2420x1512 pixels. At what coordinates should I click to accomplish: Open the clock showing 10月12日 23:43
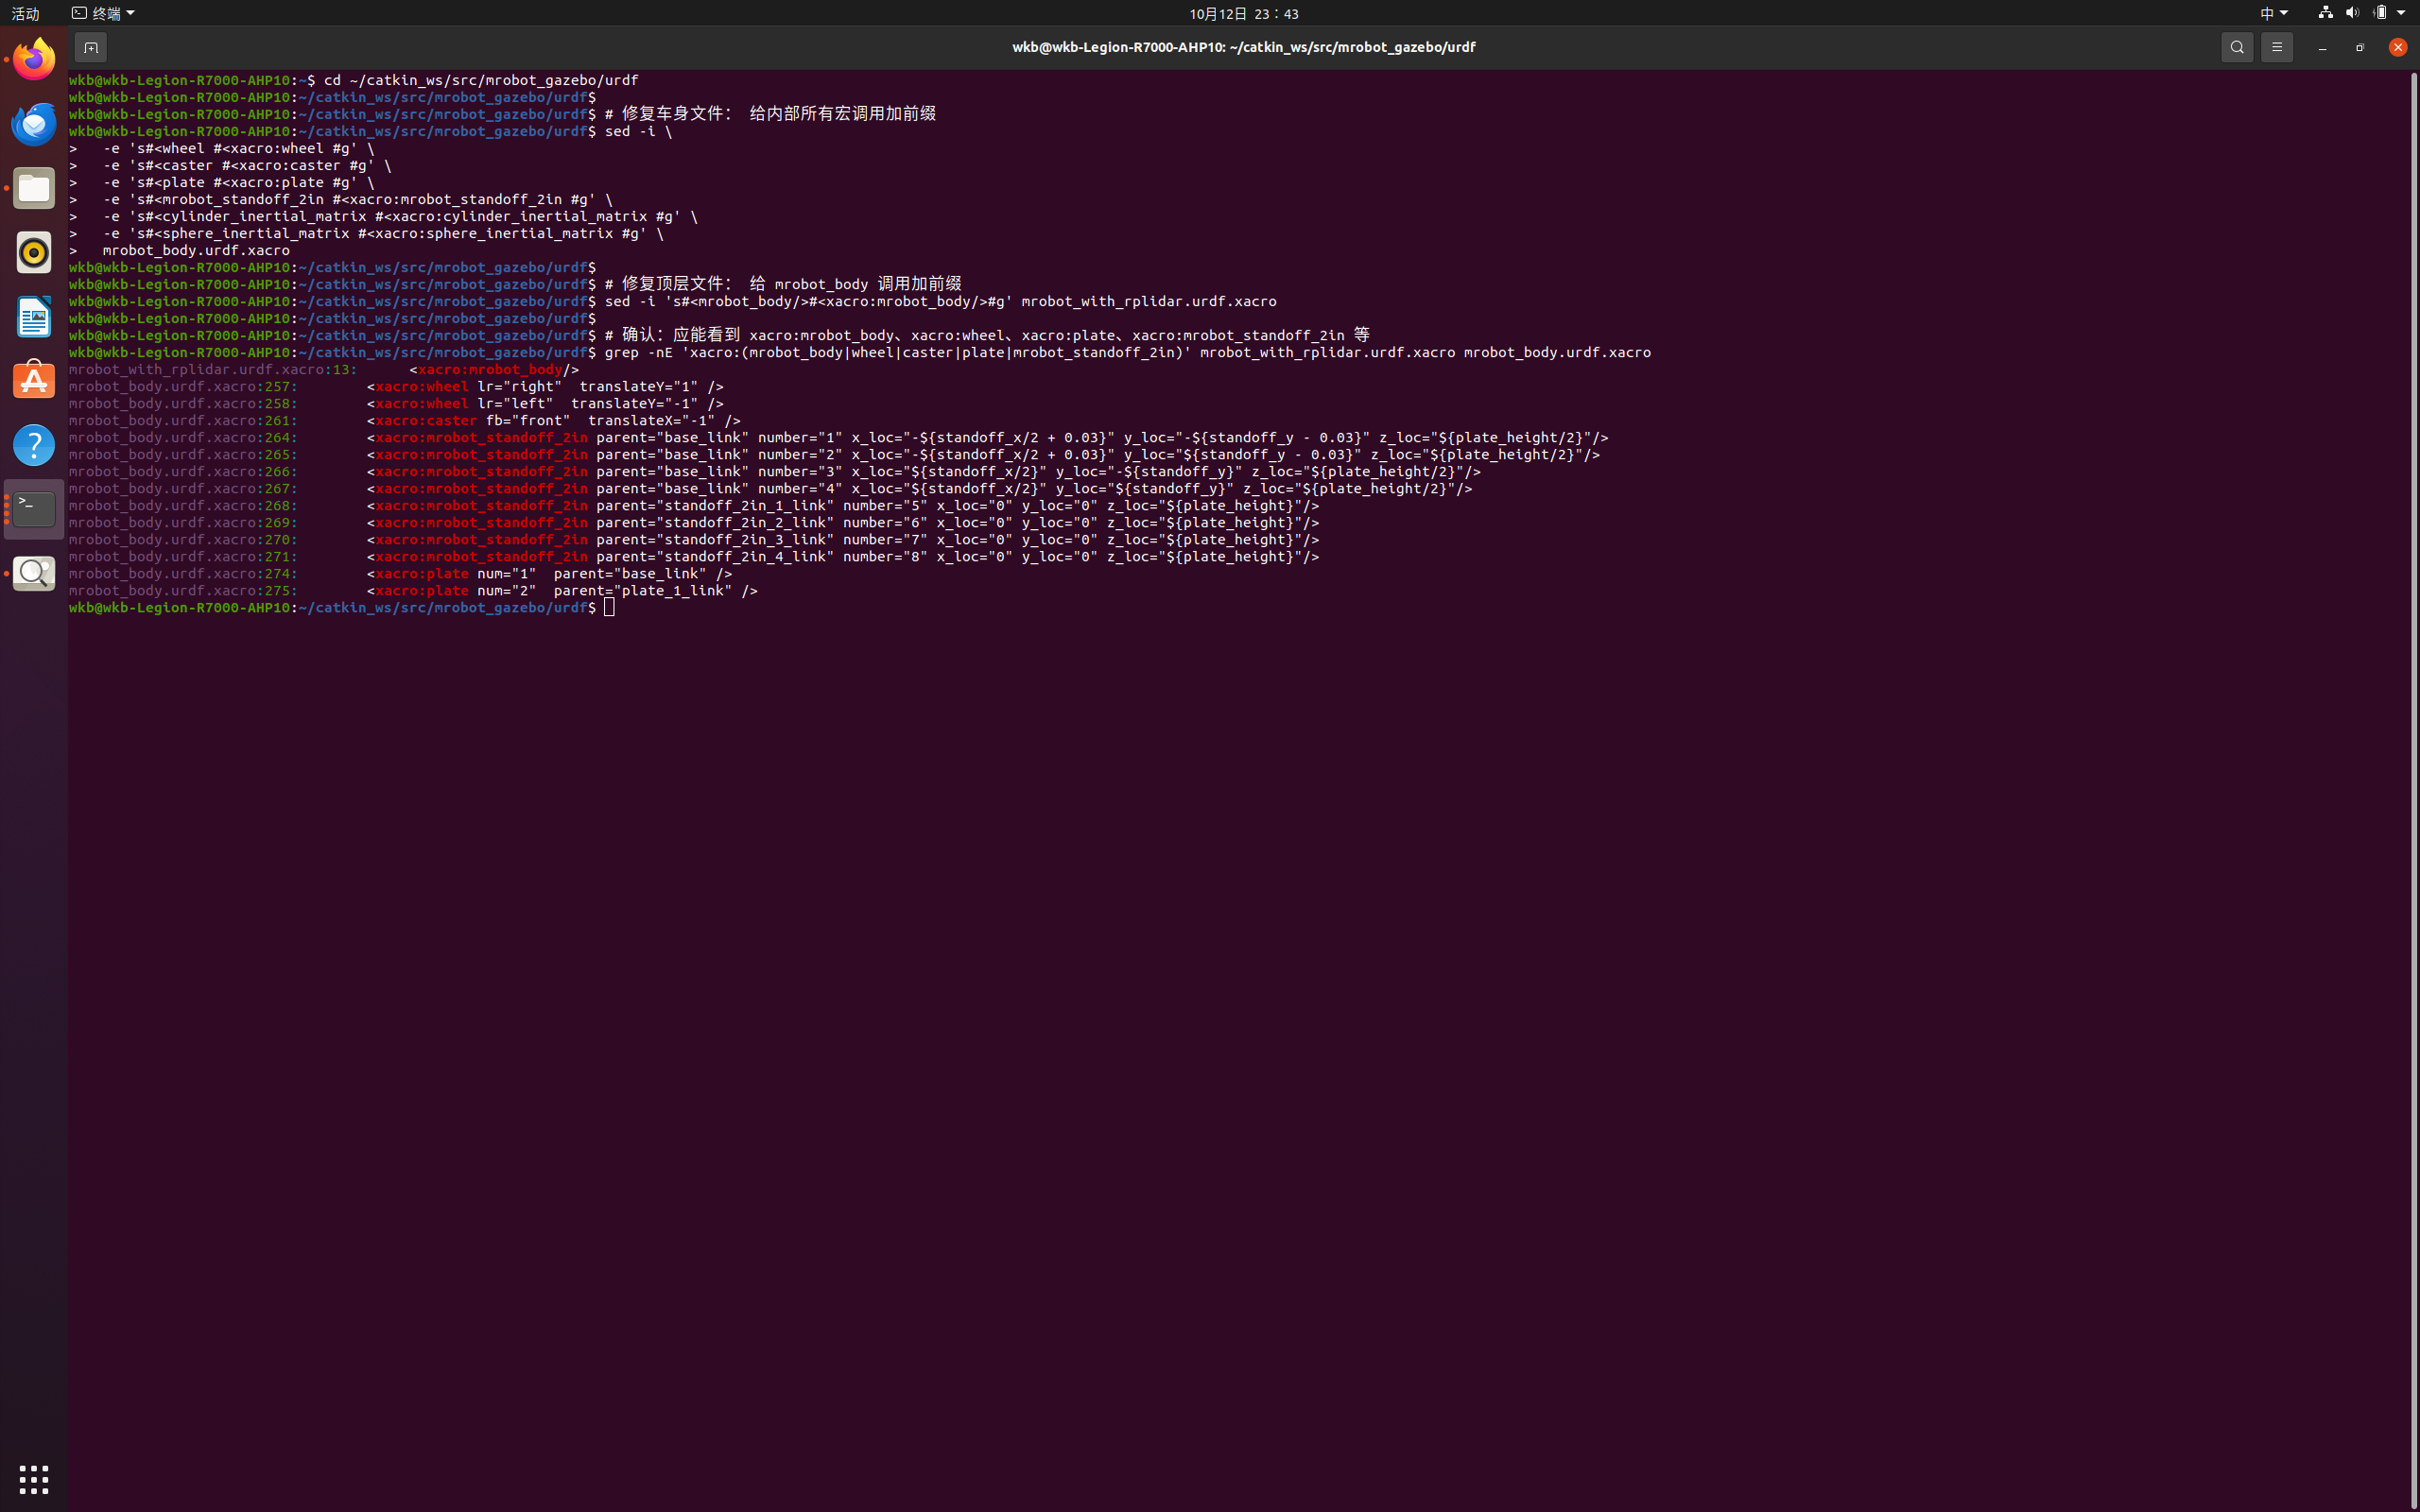pos(1243,13)
